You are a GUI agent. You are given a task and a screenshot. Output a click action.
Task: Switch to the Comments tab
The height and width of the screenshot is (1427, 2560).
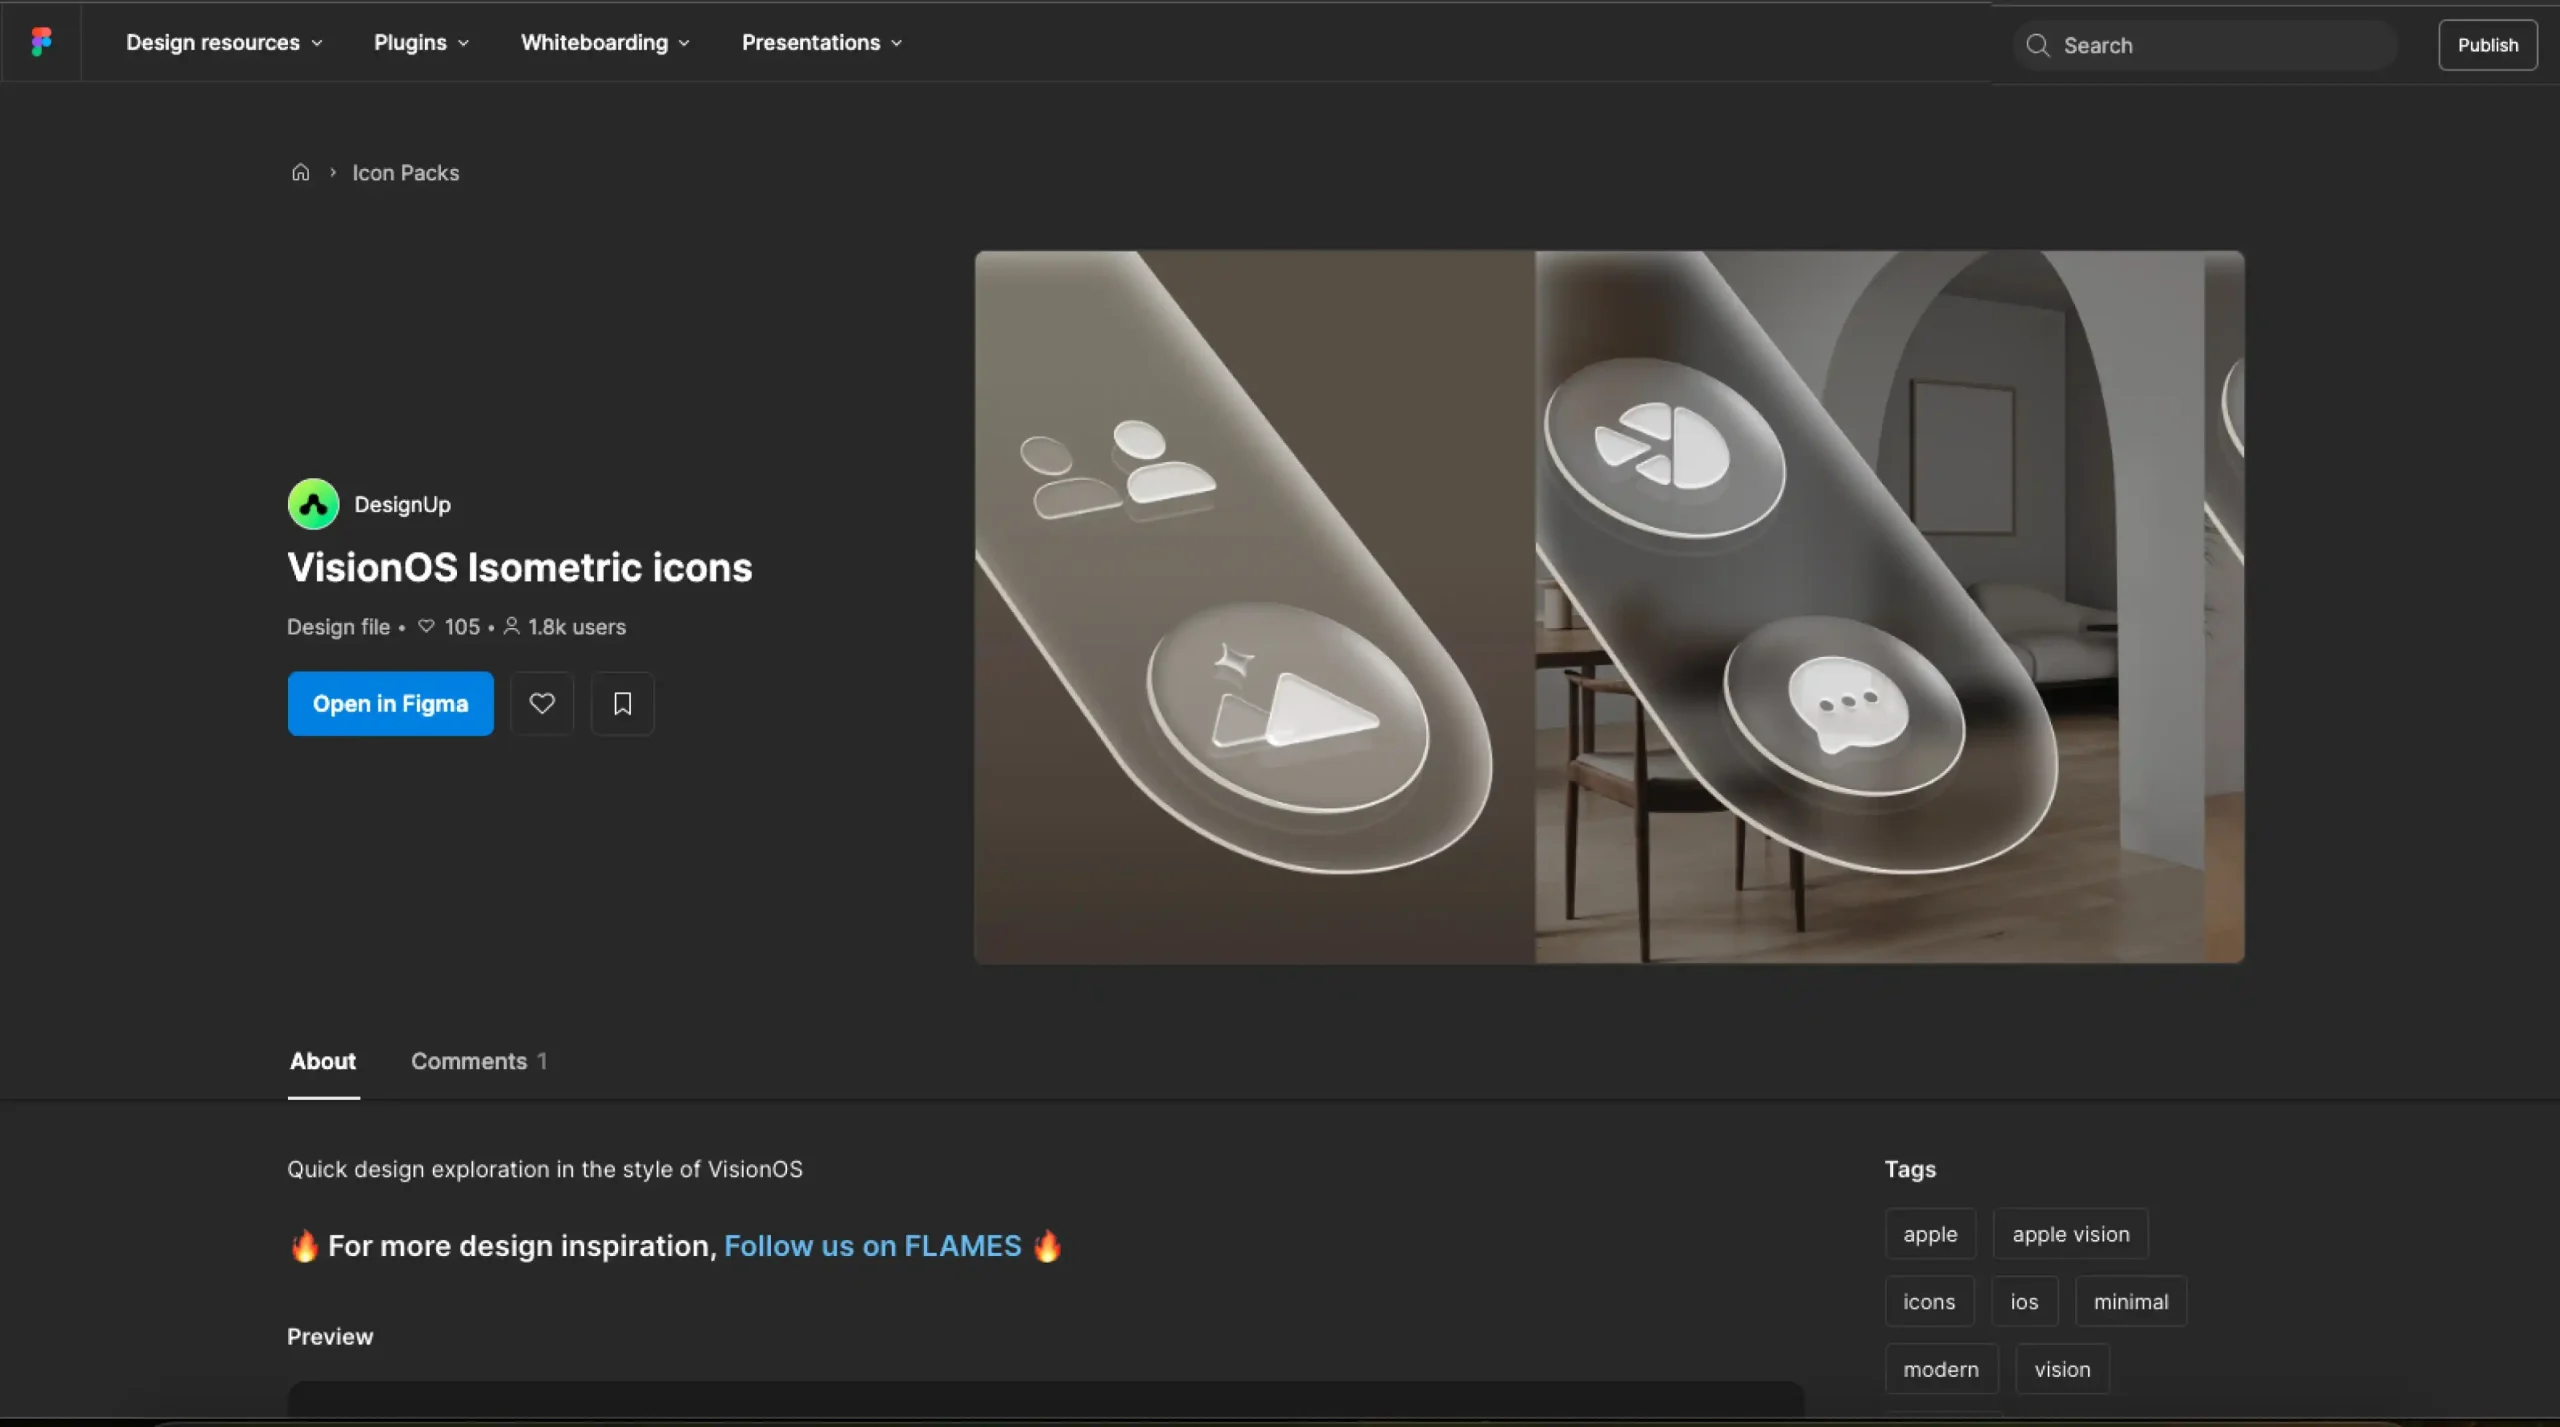[478, 1061]
